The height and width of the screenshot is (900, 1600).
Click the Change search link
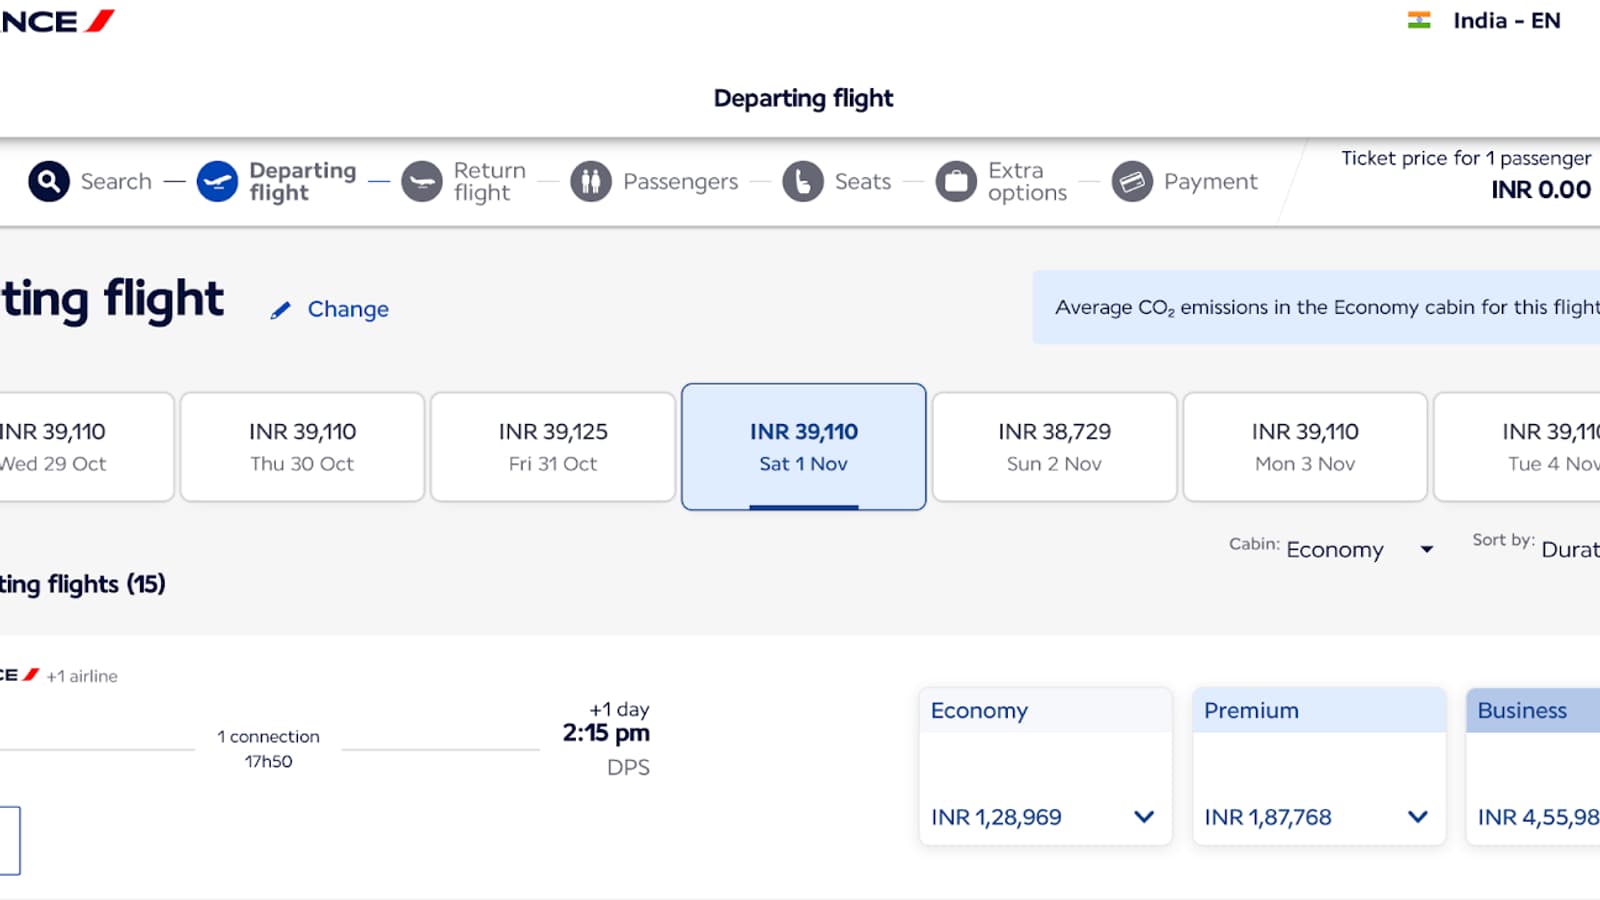[x=347, y=310]
